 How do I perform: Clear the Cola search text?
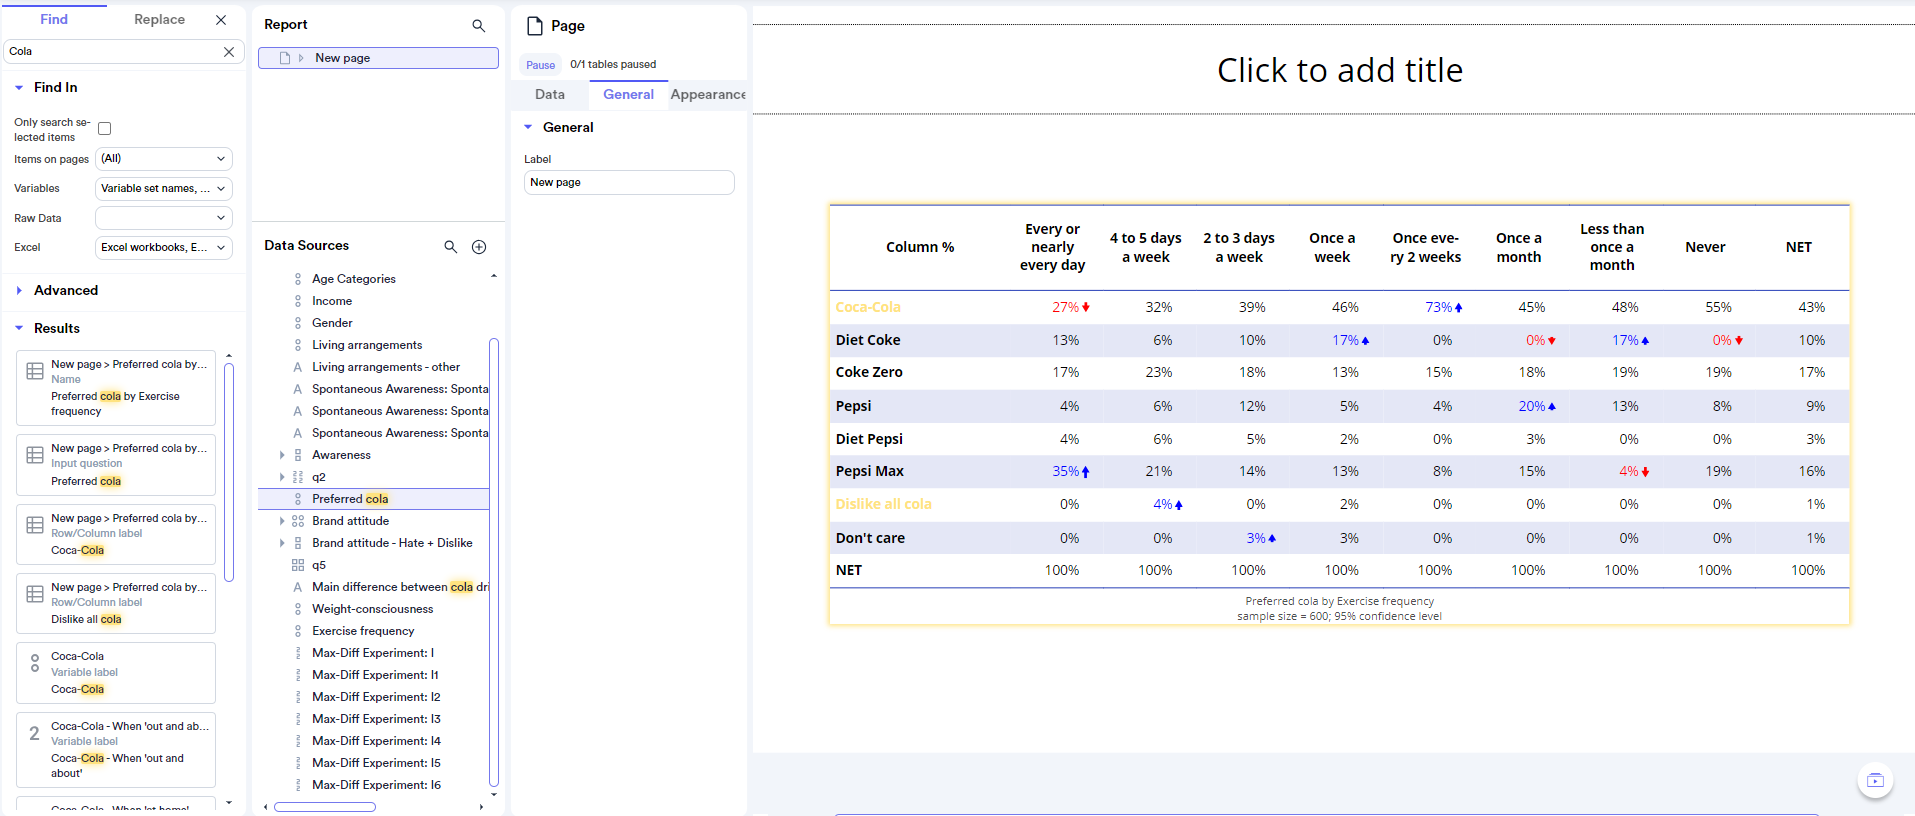click(229, 52)
